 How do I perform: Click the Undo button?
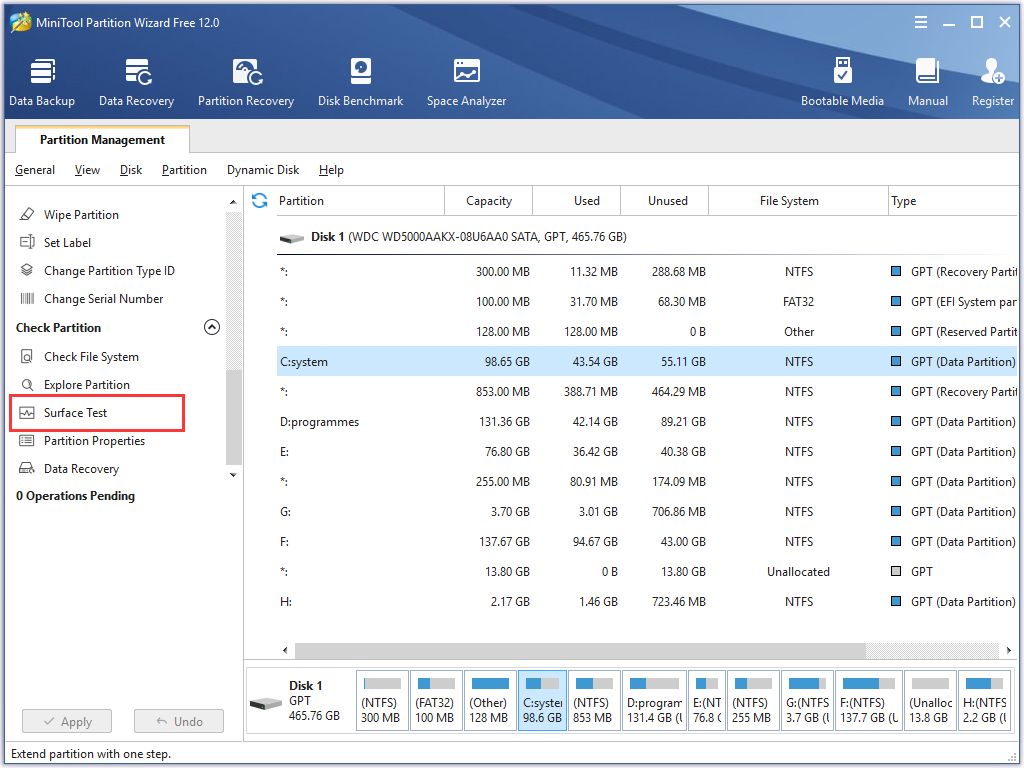point(179,722)
